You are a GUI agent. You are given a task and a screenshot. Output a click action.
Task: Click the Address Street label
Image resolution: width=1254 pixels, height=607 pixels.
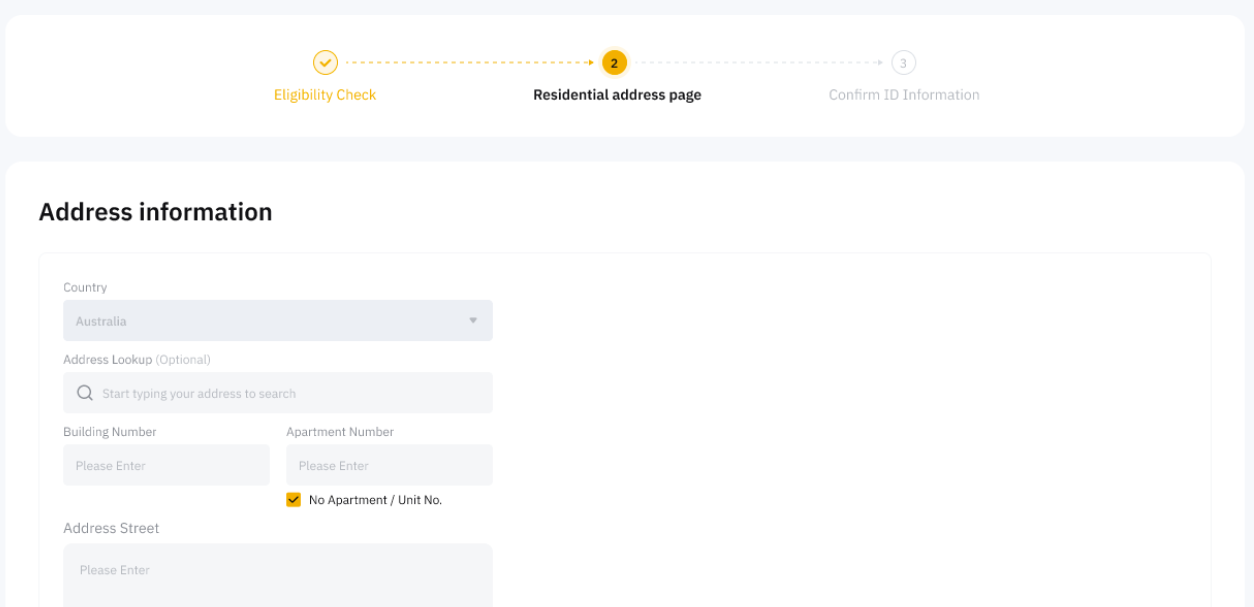(111, 528)
